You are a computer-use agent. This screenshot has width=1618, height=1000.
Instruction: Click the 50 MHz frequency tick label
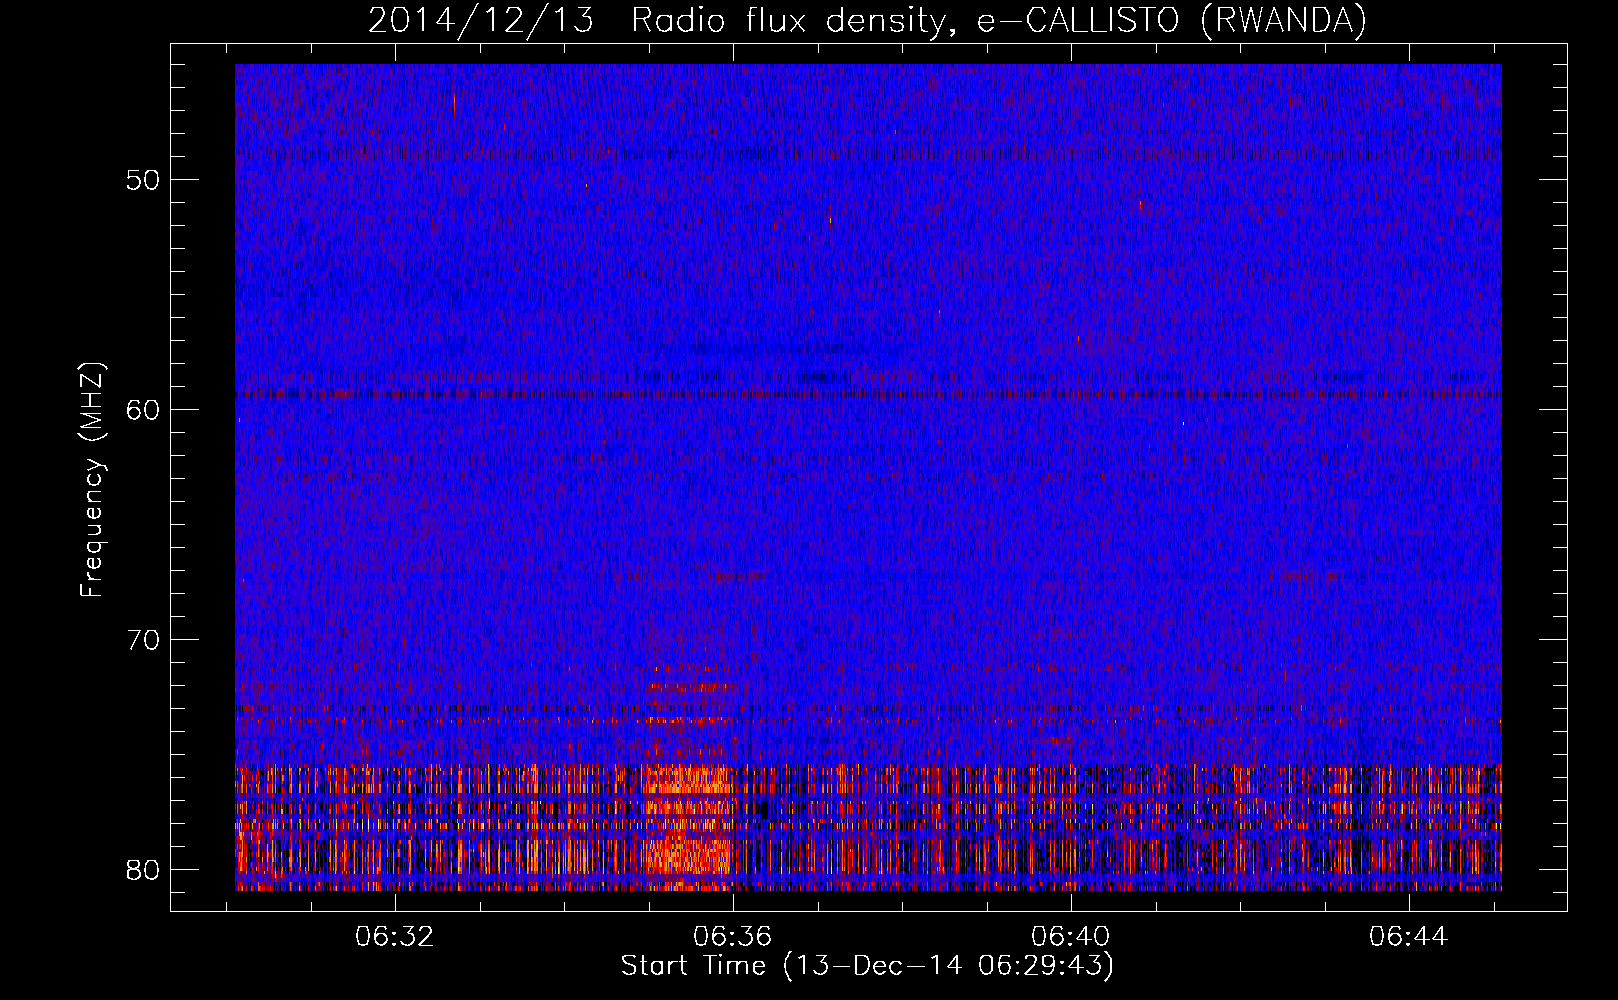(x=143, y=180)
